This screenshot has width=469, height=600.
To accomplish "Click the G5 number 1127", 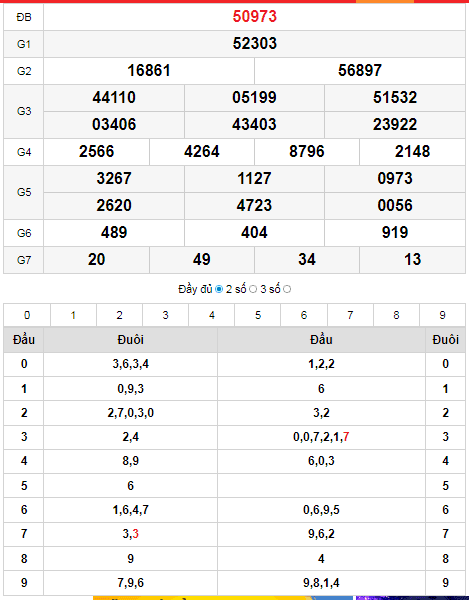I will tap(254, 179).
